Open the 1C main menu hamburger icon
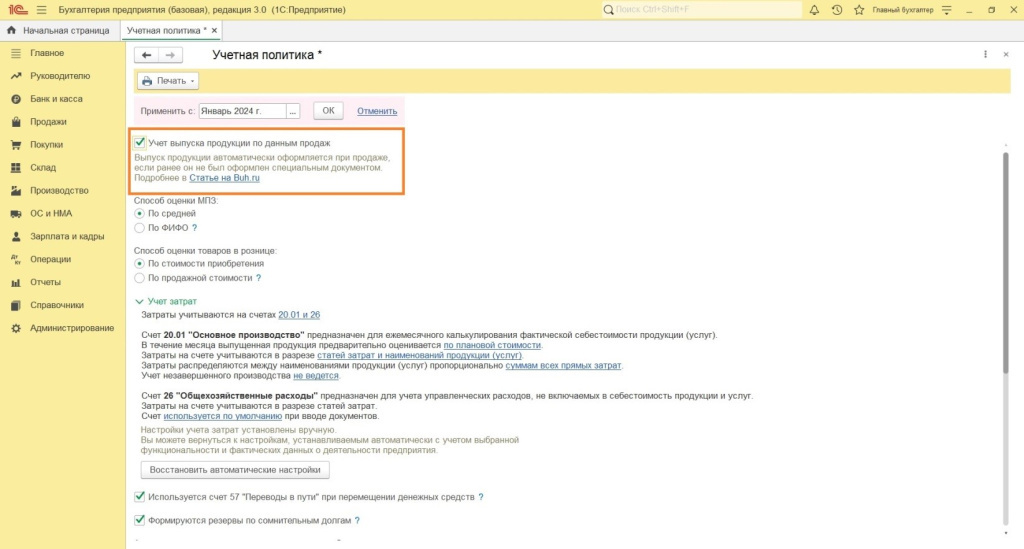This screenshot has height=549, width=1024. coord(41,10)
